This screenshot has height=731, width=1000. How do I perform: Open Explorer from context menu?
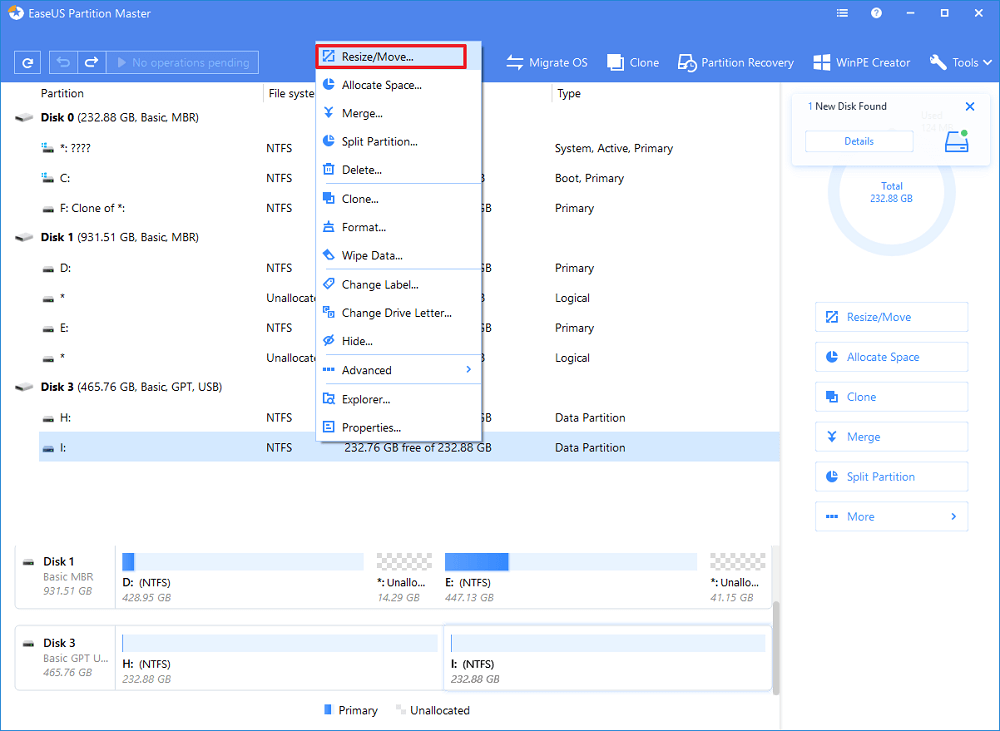pos(399,399)
